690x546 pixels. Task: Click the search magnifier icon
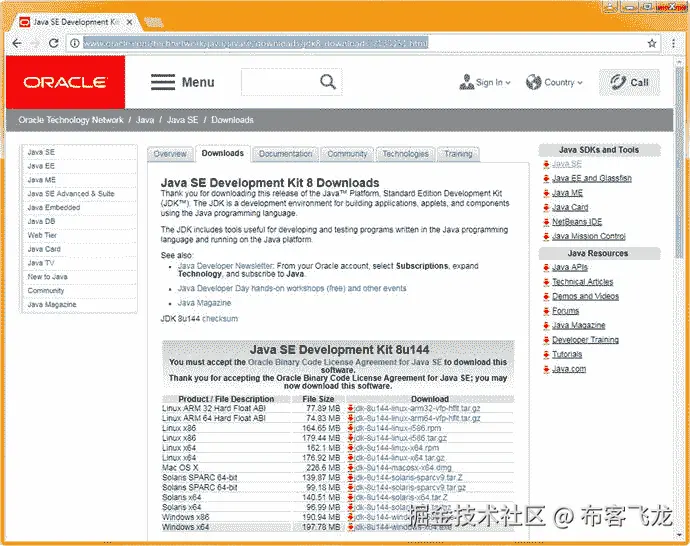click(x=328, y=82)
